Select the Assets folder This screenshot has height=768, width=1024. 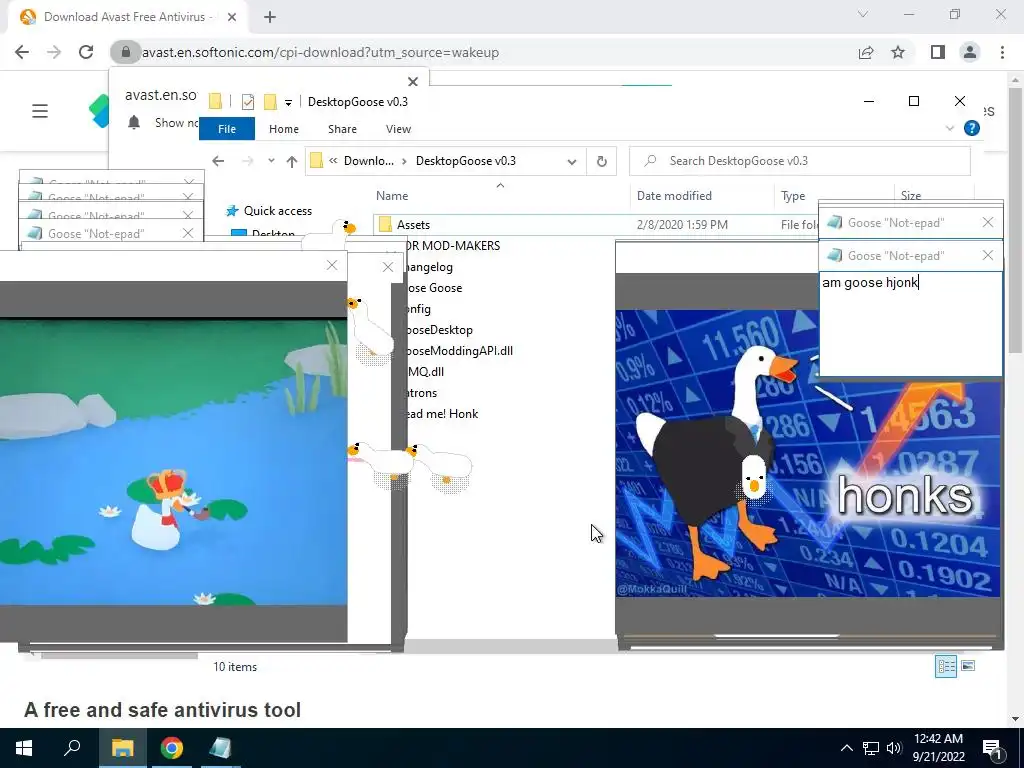coord(413,225)
